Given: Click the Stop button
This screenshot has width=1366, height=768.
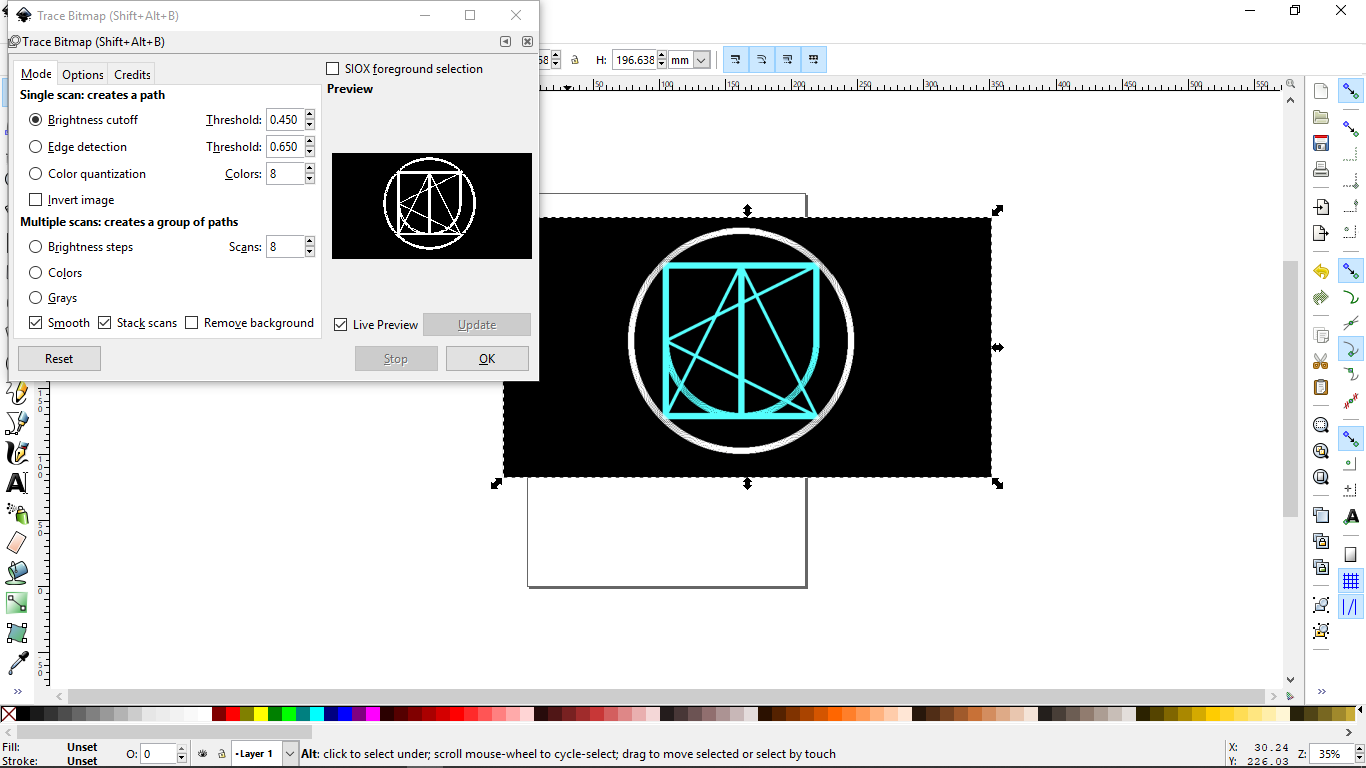Looking at the screenshot, I should pyautogui.click(x=396, y=359).
